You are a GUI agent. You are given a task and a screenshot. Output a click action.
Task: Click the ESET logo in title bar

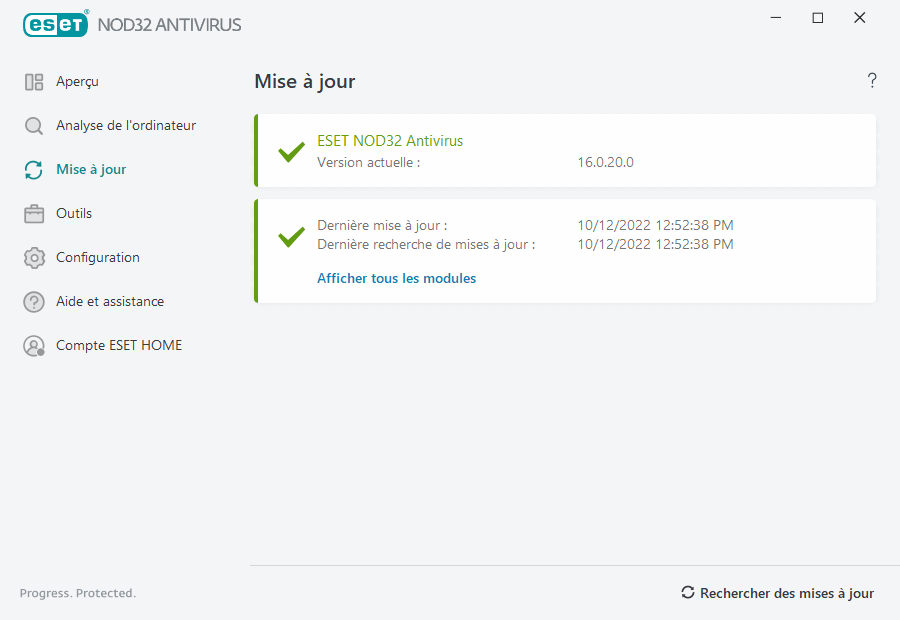[x=56, y=24]
